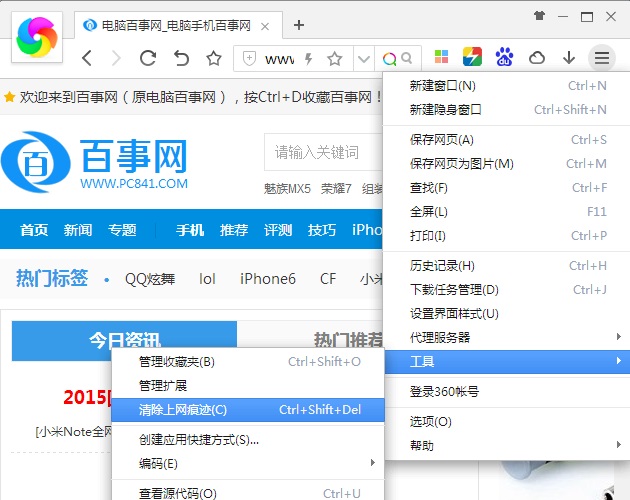630x500 pixels.
Task: Select 保存网页(A) in the menu
Action: pos(506,139)
